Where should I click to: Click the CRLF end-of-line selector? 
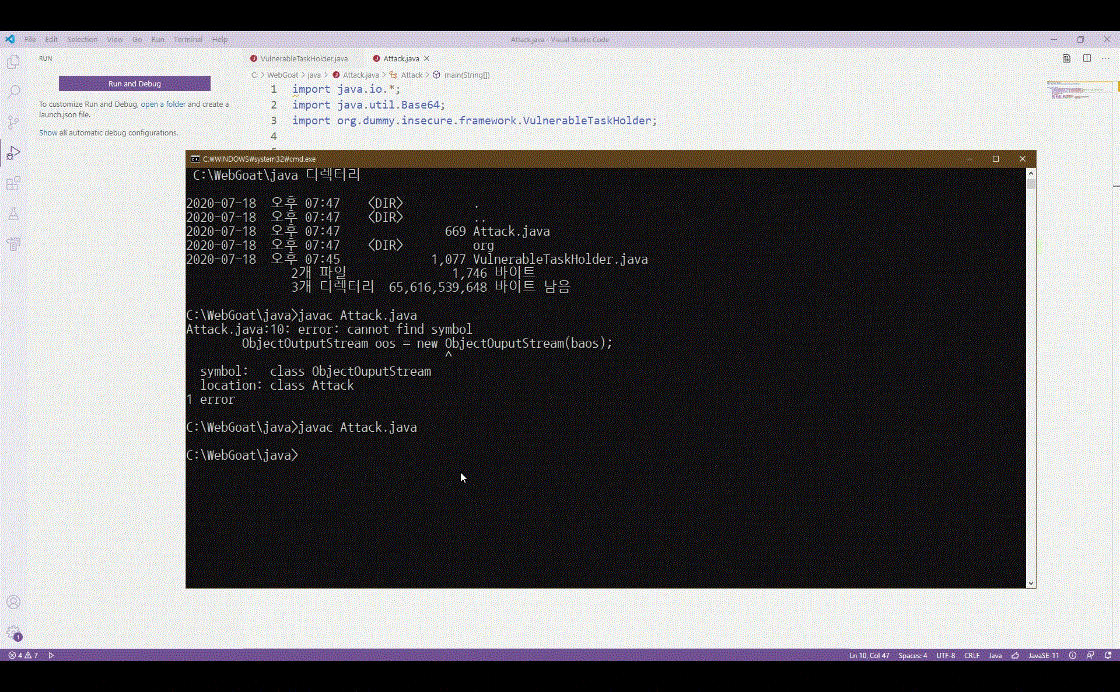(x=971, y=655)
